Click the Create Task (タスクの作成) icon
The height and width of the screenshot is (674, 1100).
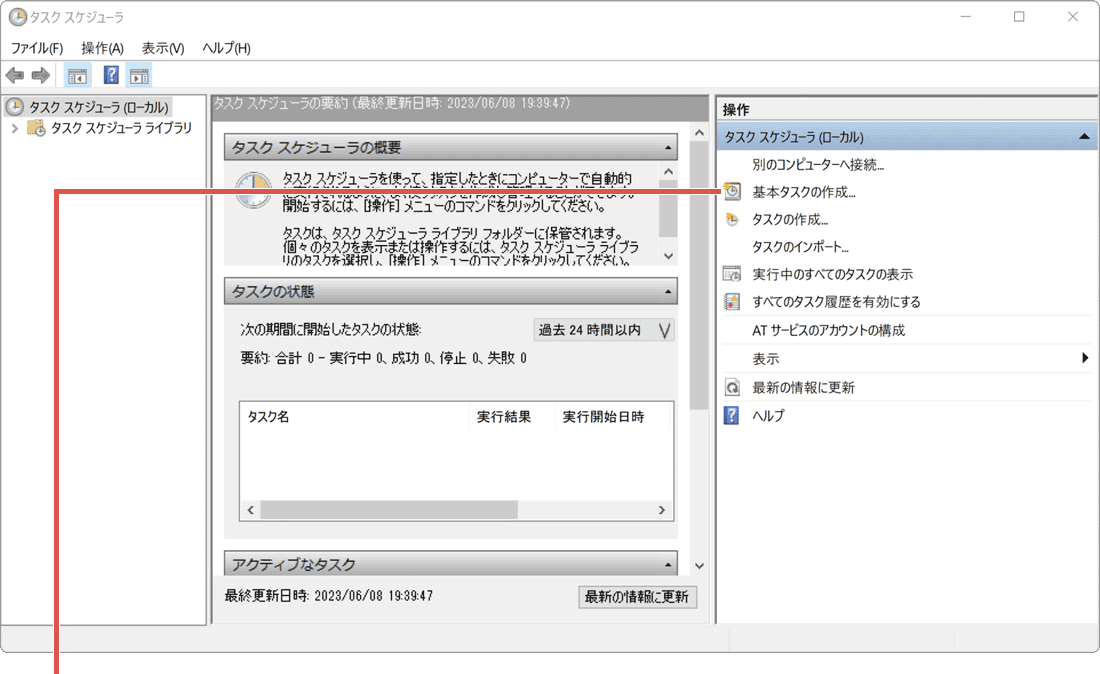(730, 219)
